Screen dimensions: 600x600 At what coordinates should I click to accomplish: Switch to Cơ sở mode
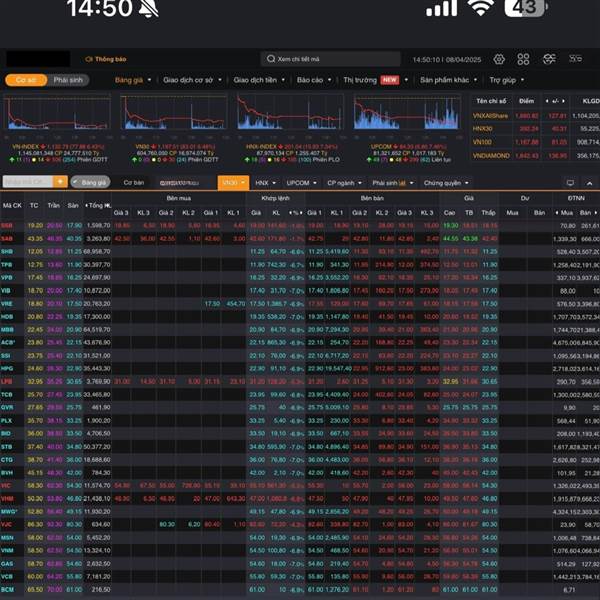(x=26, y=80)
